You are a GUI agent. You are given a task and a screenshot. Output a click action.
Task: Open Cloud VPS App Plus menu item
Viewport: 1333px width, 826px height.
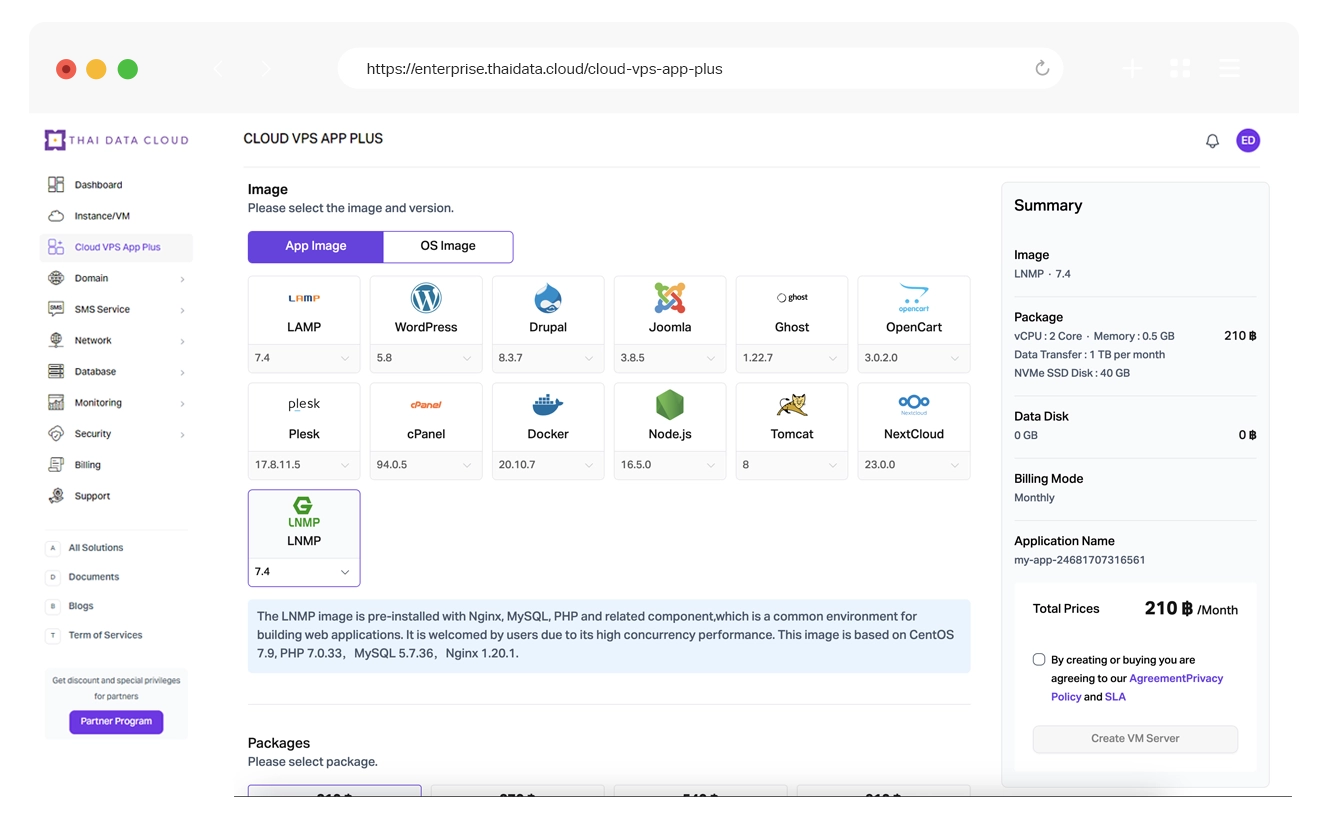pyautogui.click(x=116, y=247)
